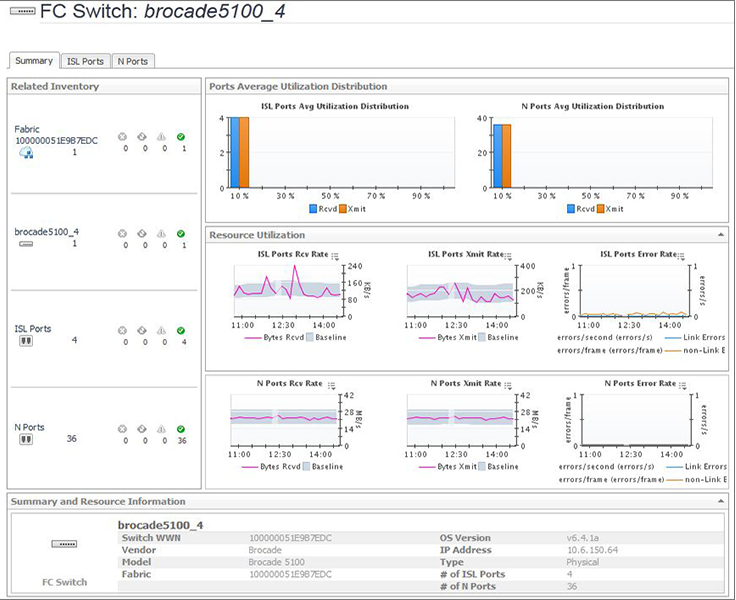Click the Switch WWN value 100000051E9B7EDC
Screen dimensions: 736x600
click(291, 538)
